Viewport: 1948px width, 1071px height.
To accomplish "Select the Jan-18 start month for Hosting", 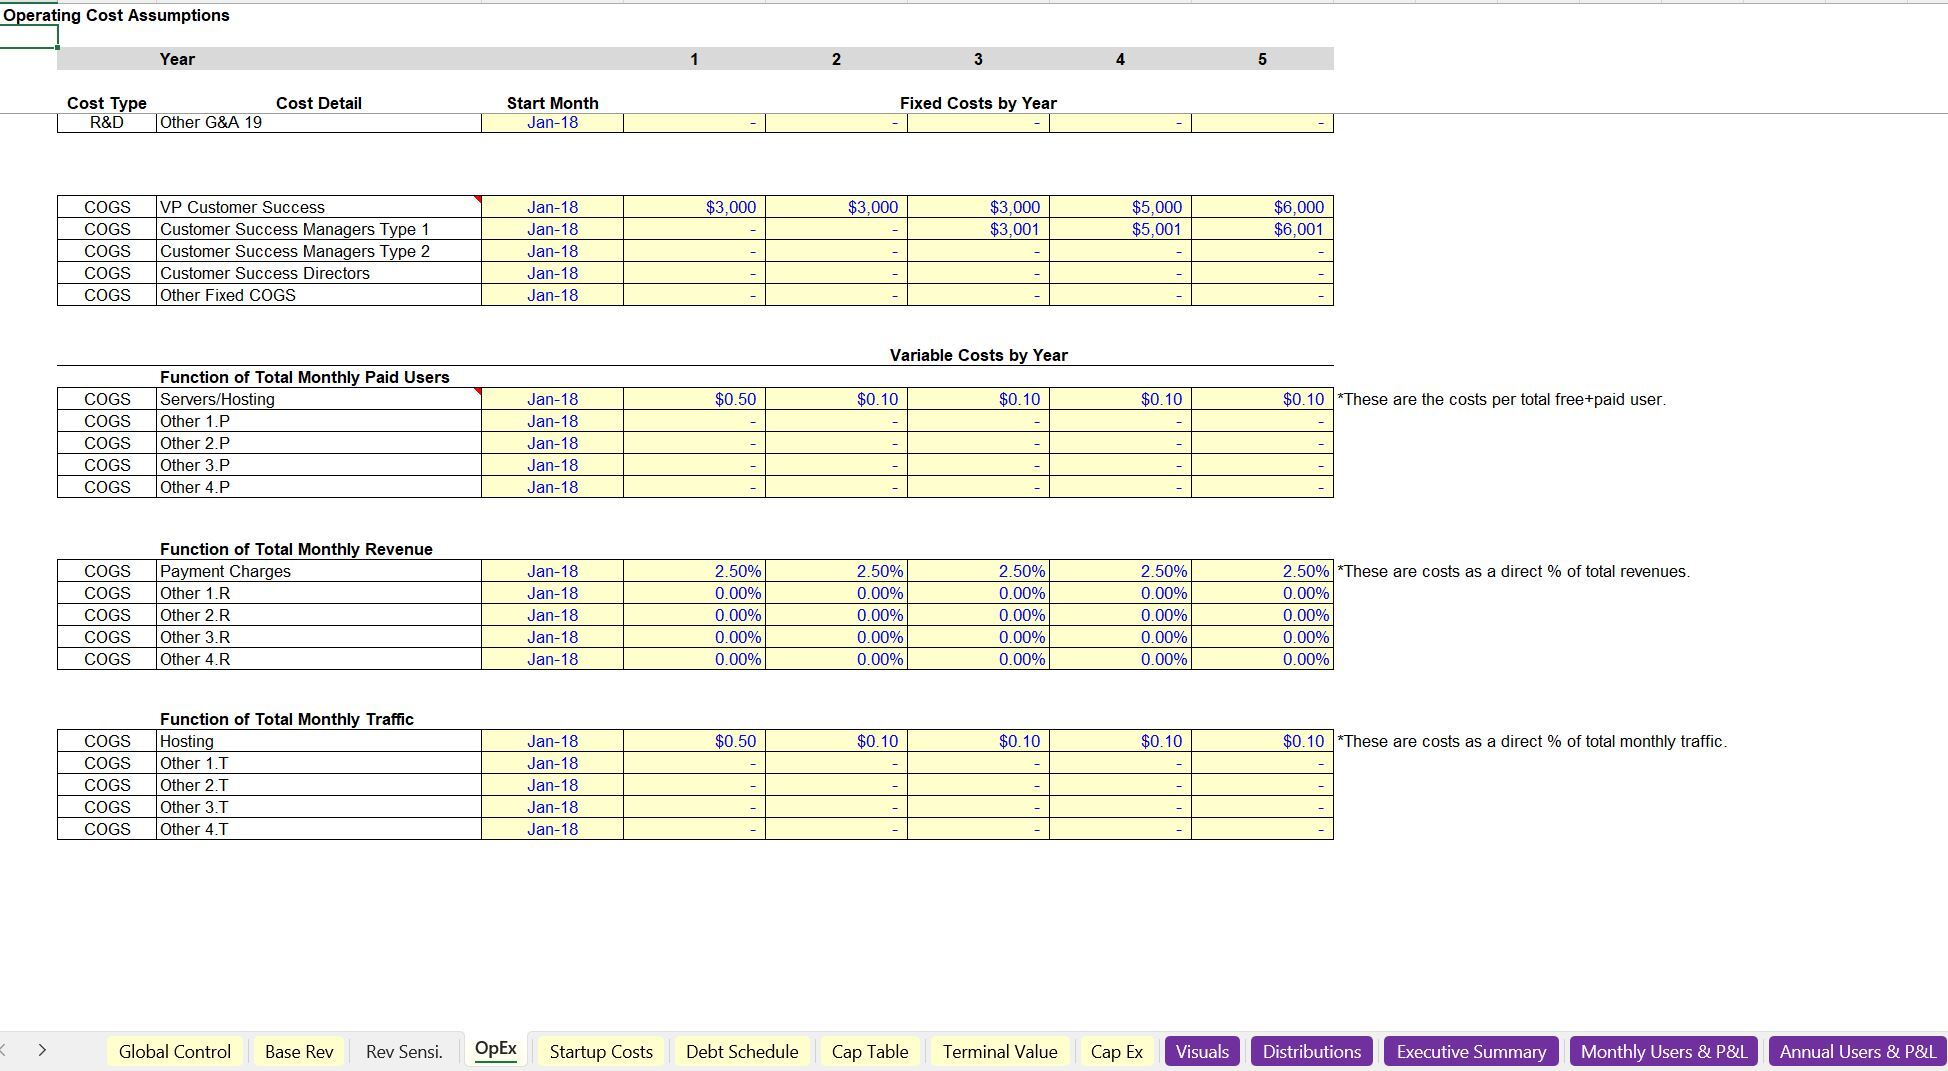I will (551, 741).
